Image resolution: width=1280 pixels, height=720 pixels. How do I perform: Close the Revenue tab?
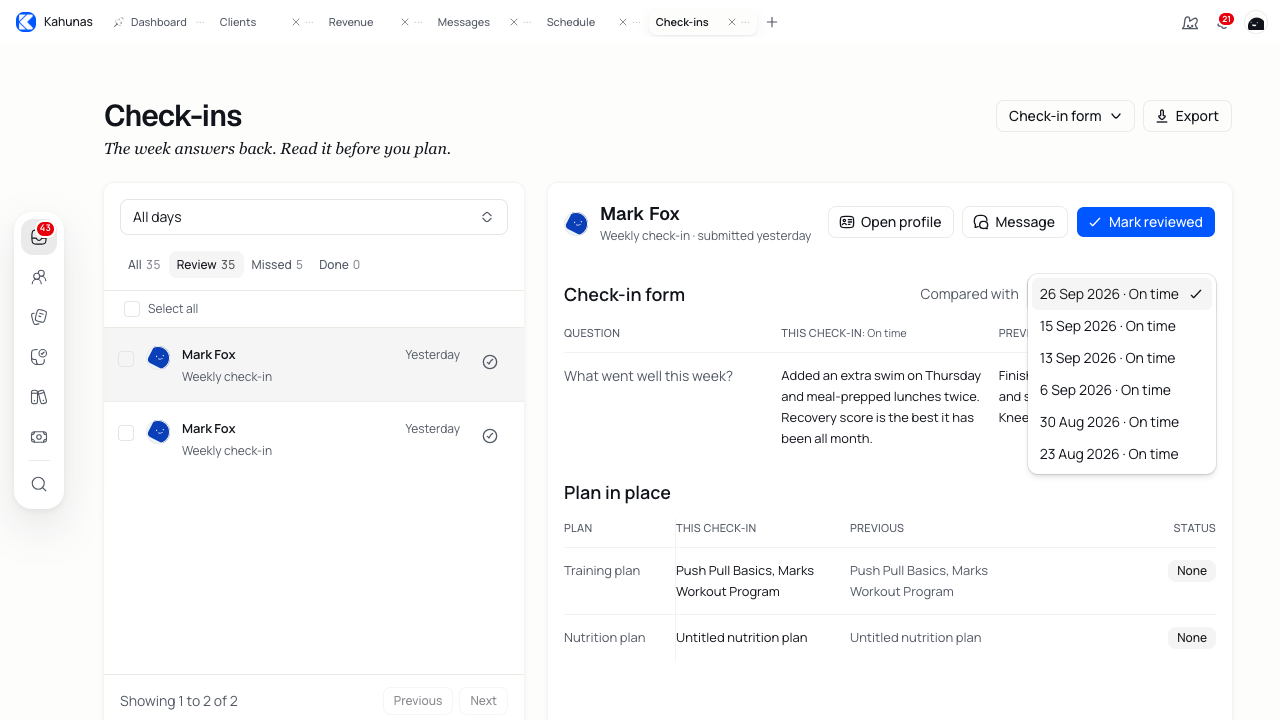(405, 22)
